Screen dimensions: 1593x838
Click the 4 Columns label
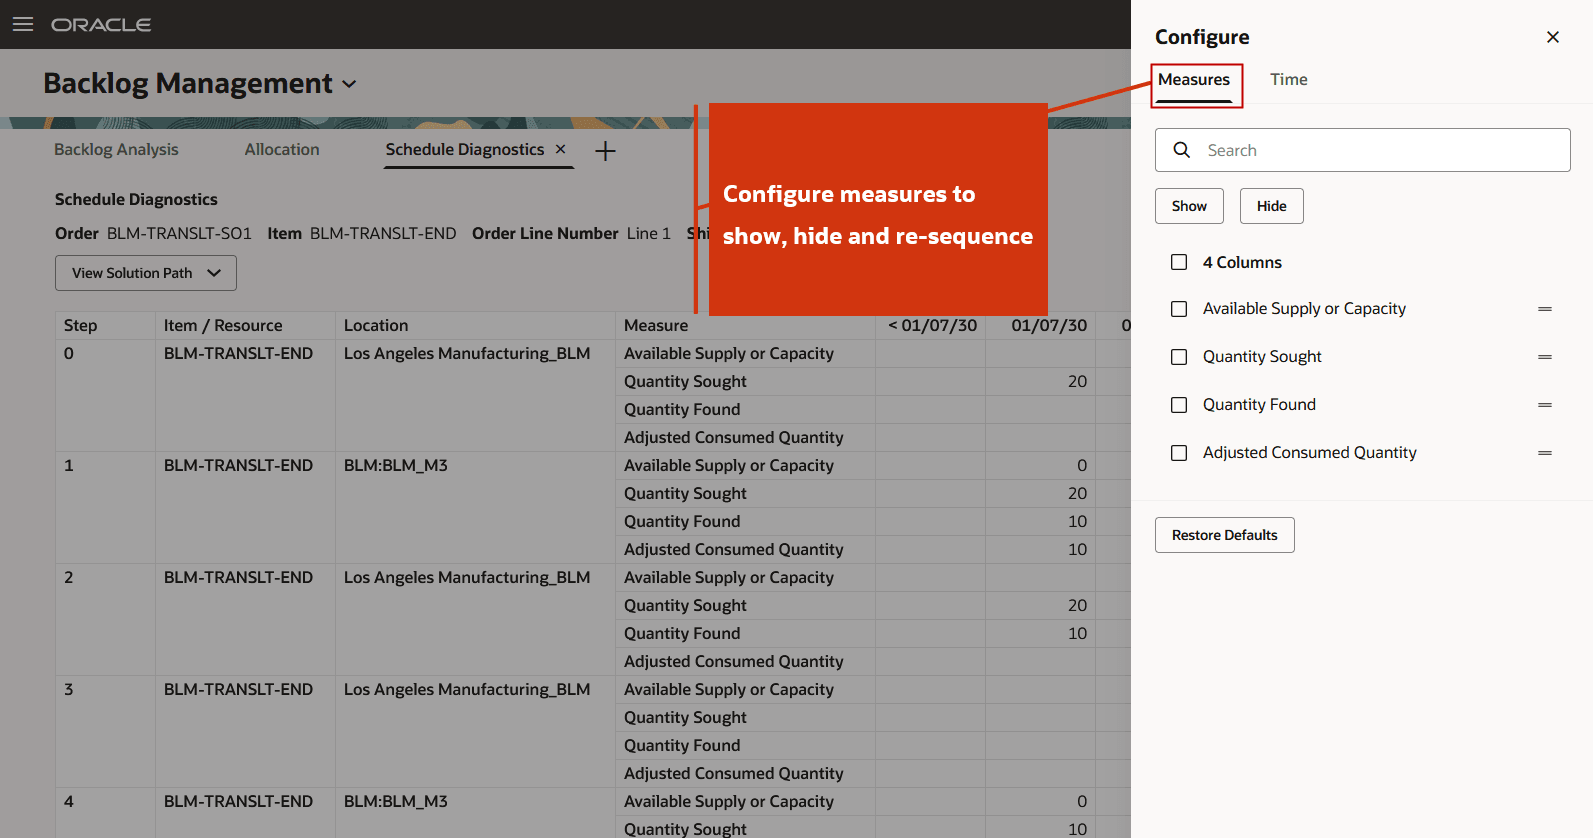coord(1242,262)
